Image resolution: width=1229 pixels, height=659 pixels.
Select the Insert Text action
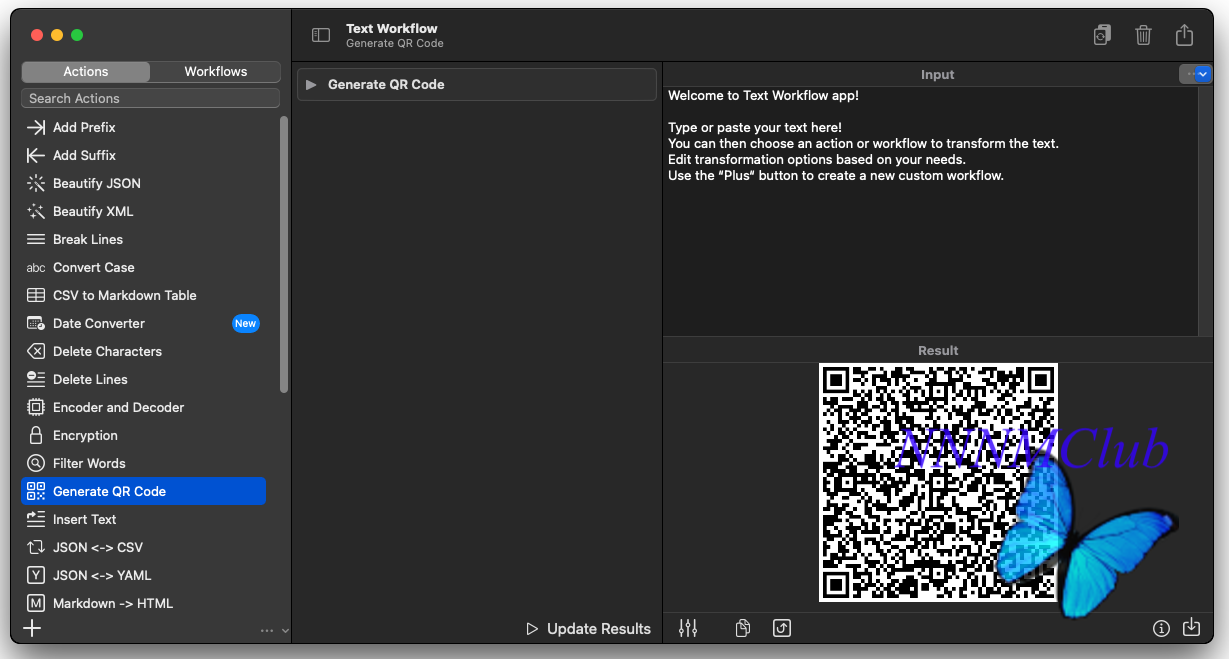click(x=144, y=519)
